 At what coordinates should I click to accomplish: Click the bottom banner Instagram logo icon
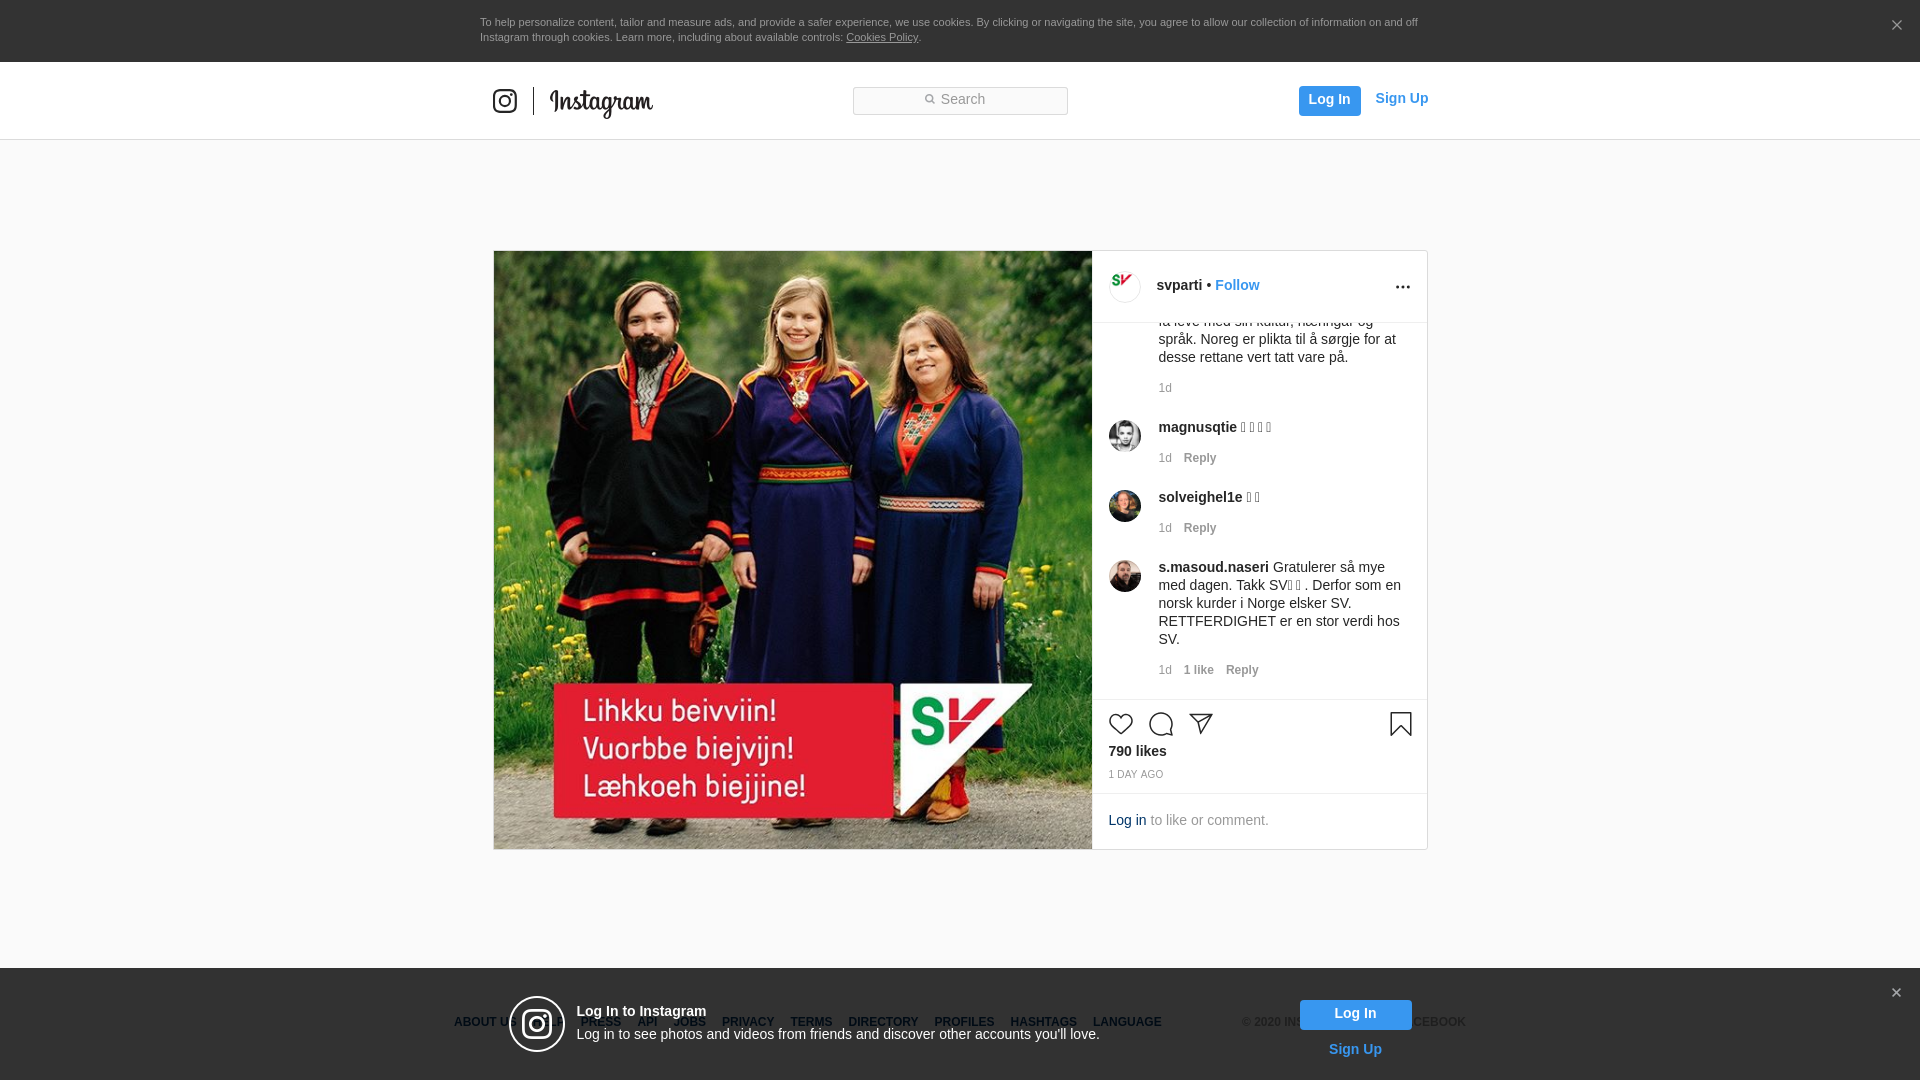pyautogui.click(x=537, y=1024)
